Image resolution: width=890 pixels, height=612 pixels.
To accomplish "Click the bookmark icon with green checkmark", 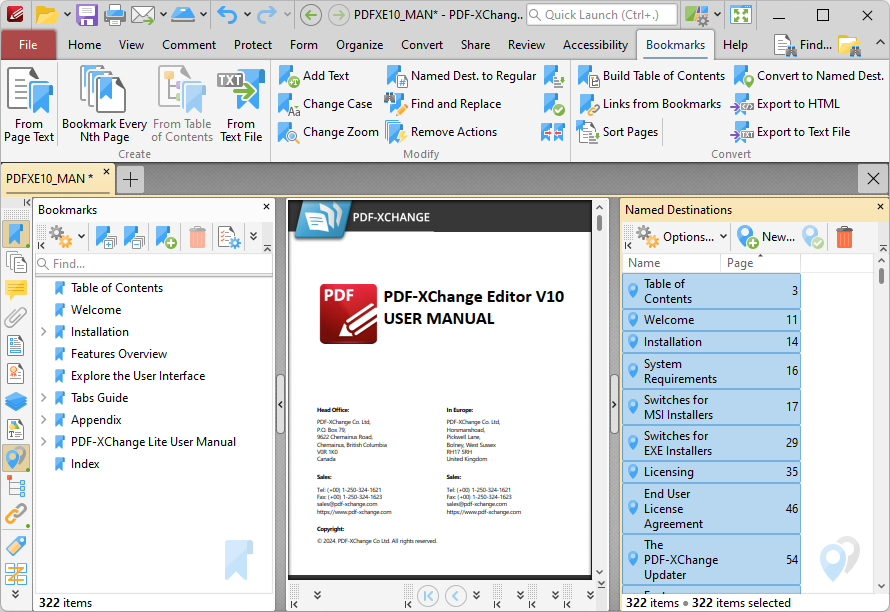I will coord(553,104).
